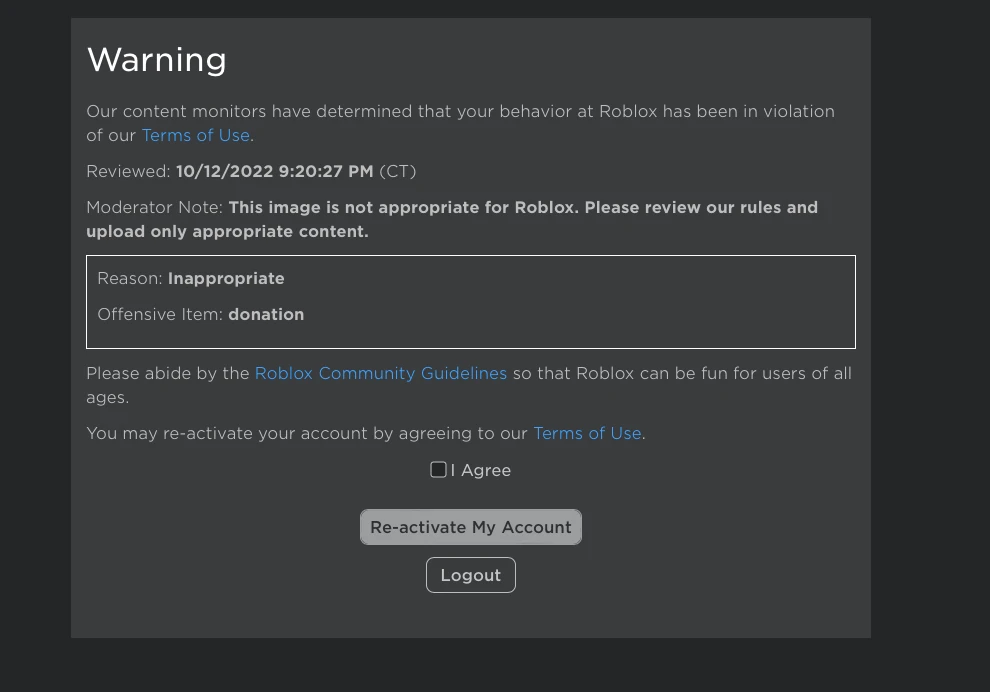Click the Reviewed date timestamp
The height and width of the screenshot is (692, 990).
(x=274, y=171)
